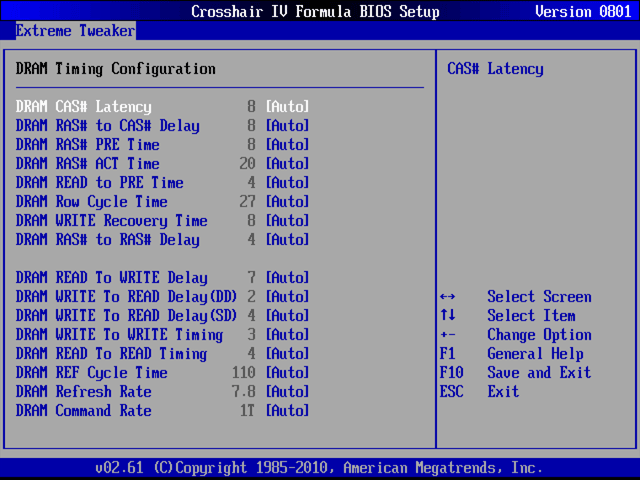
Task: Click the ESC key hint
Action: 452,391
